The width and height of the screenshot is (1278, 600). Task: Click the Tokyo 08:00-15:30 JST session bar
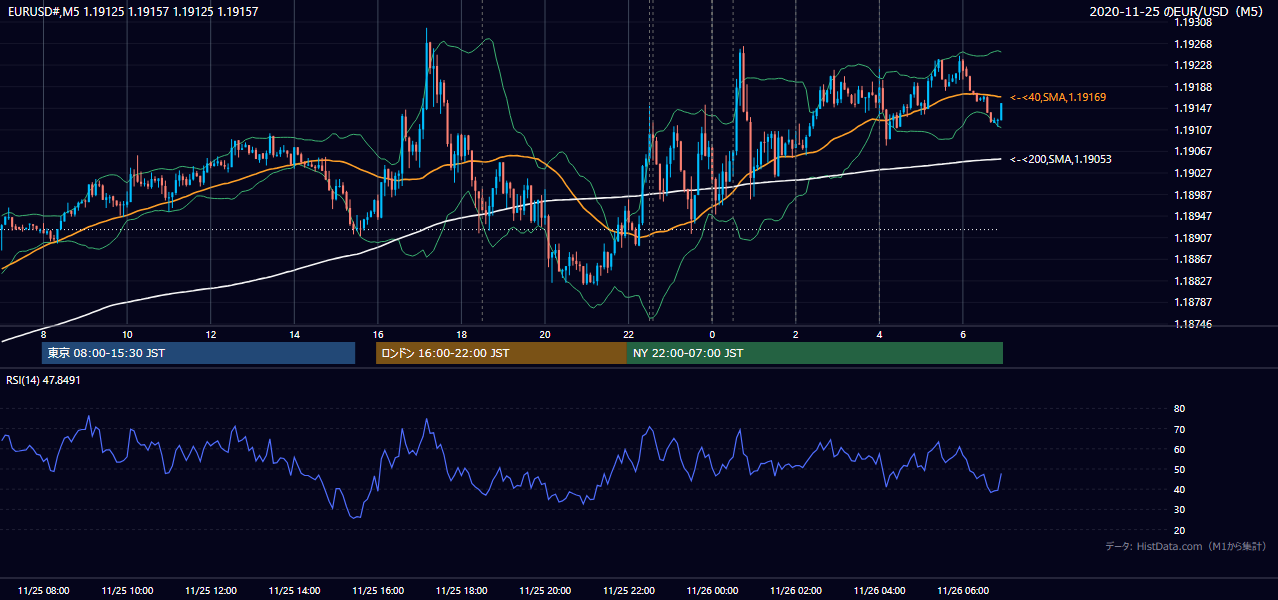click(198, 353)
